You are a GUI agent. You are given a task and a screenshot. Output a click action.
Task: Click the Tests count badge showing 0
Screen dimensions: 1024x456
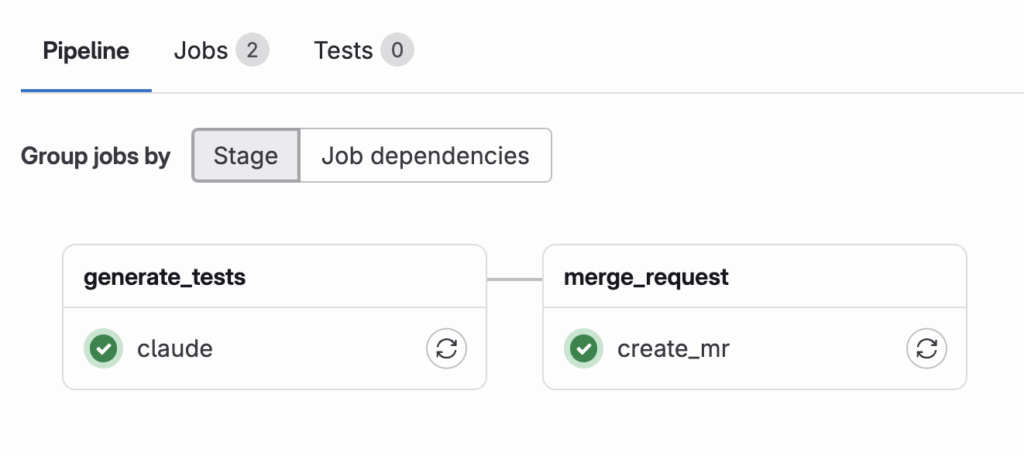pyautogui.click(x=397, y=50)
